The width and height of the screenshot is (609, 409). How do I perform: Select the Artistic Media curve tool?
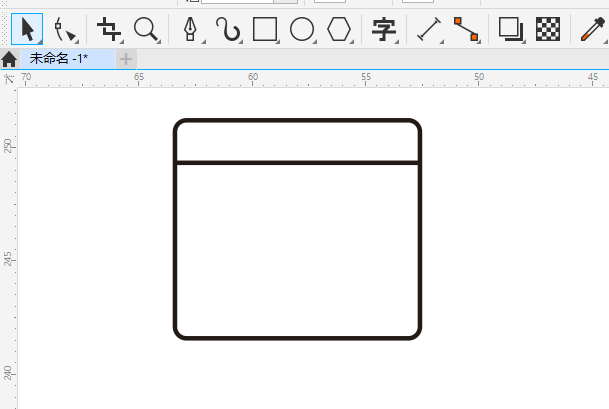(228, 29)
